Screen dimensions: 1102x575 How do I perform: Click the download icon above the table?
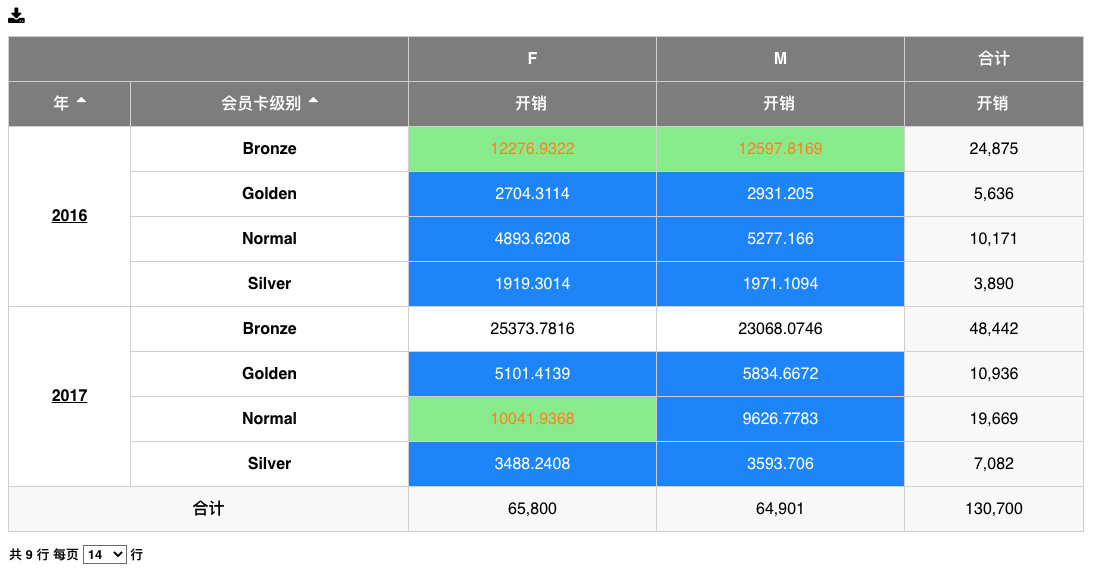(x=17, y=15)
